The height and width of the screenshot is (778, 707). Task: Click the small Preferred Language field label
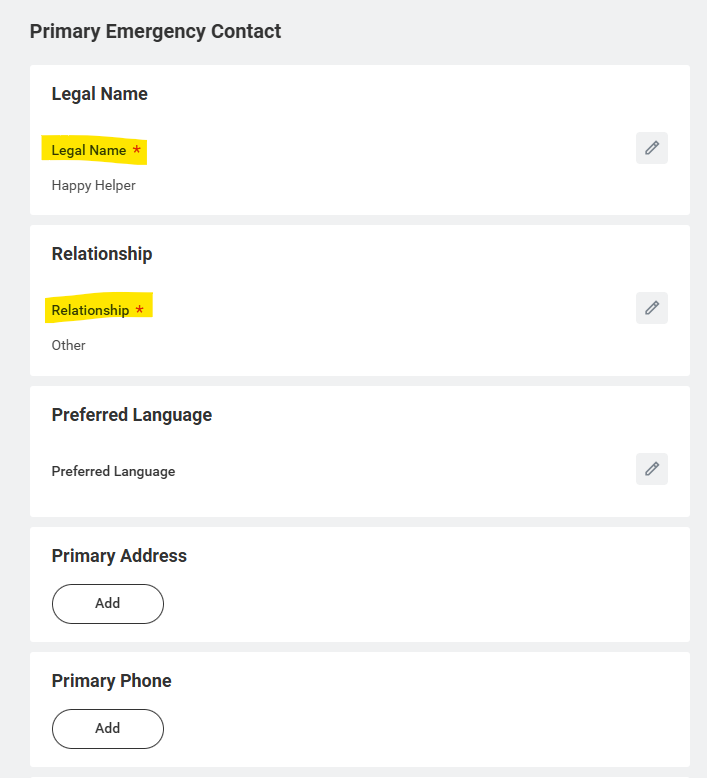click(x=113, y=471)
